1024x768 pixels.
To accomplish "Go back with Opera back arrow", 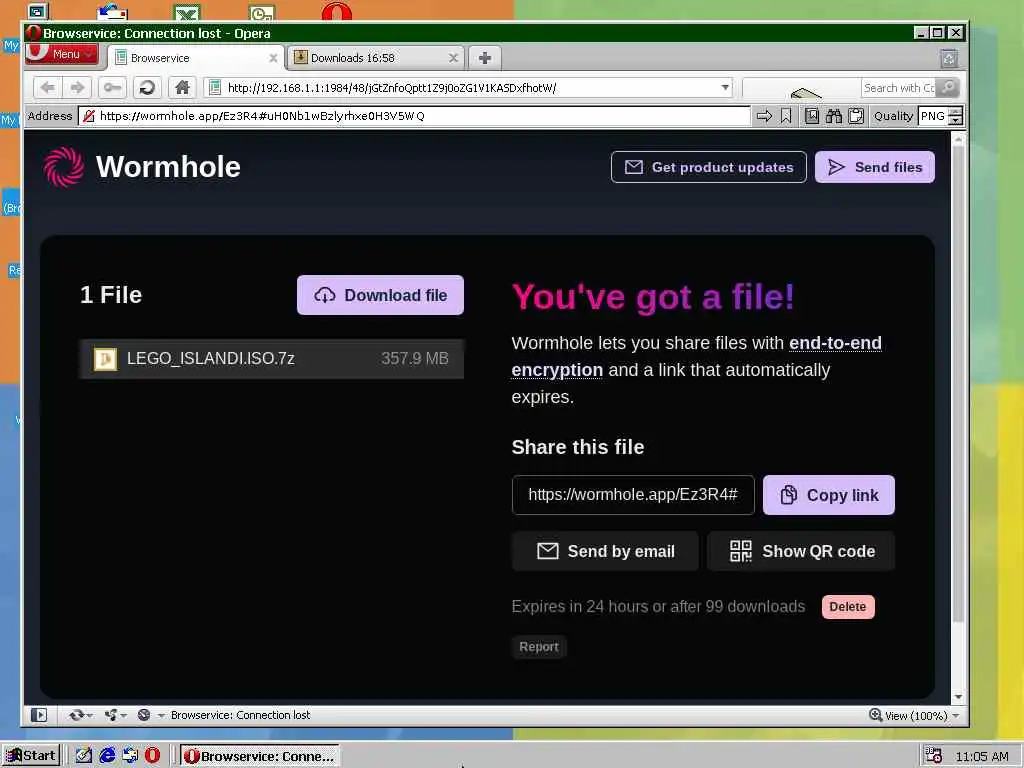I will (47, 88).
